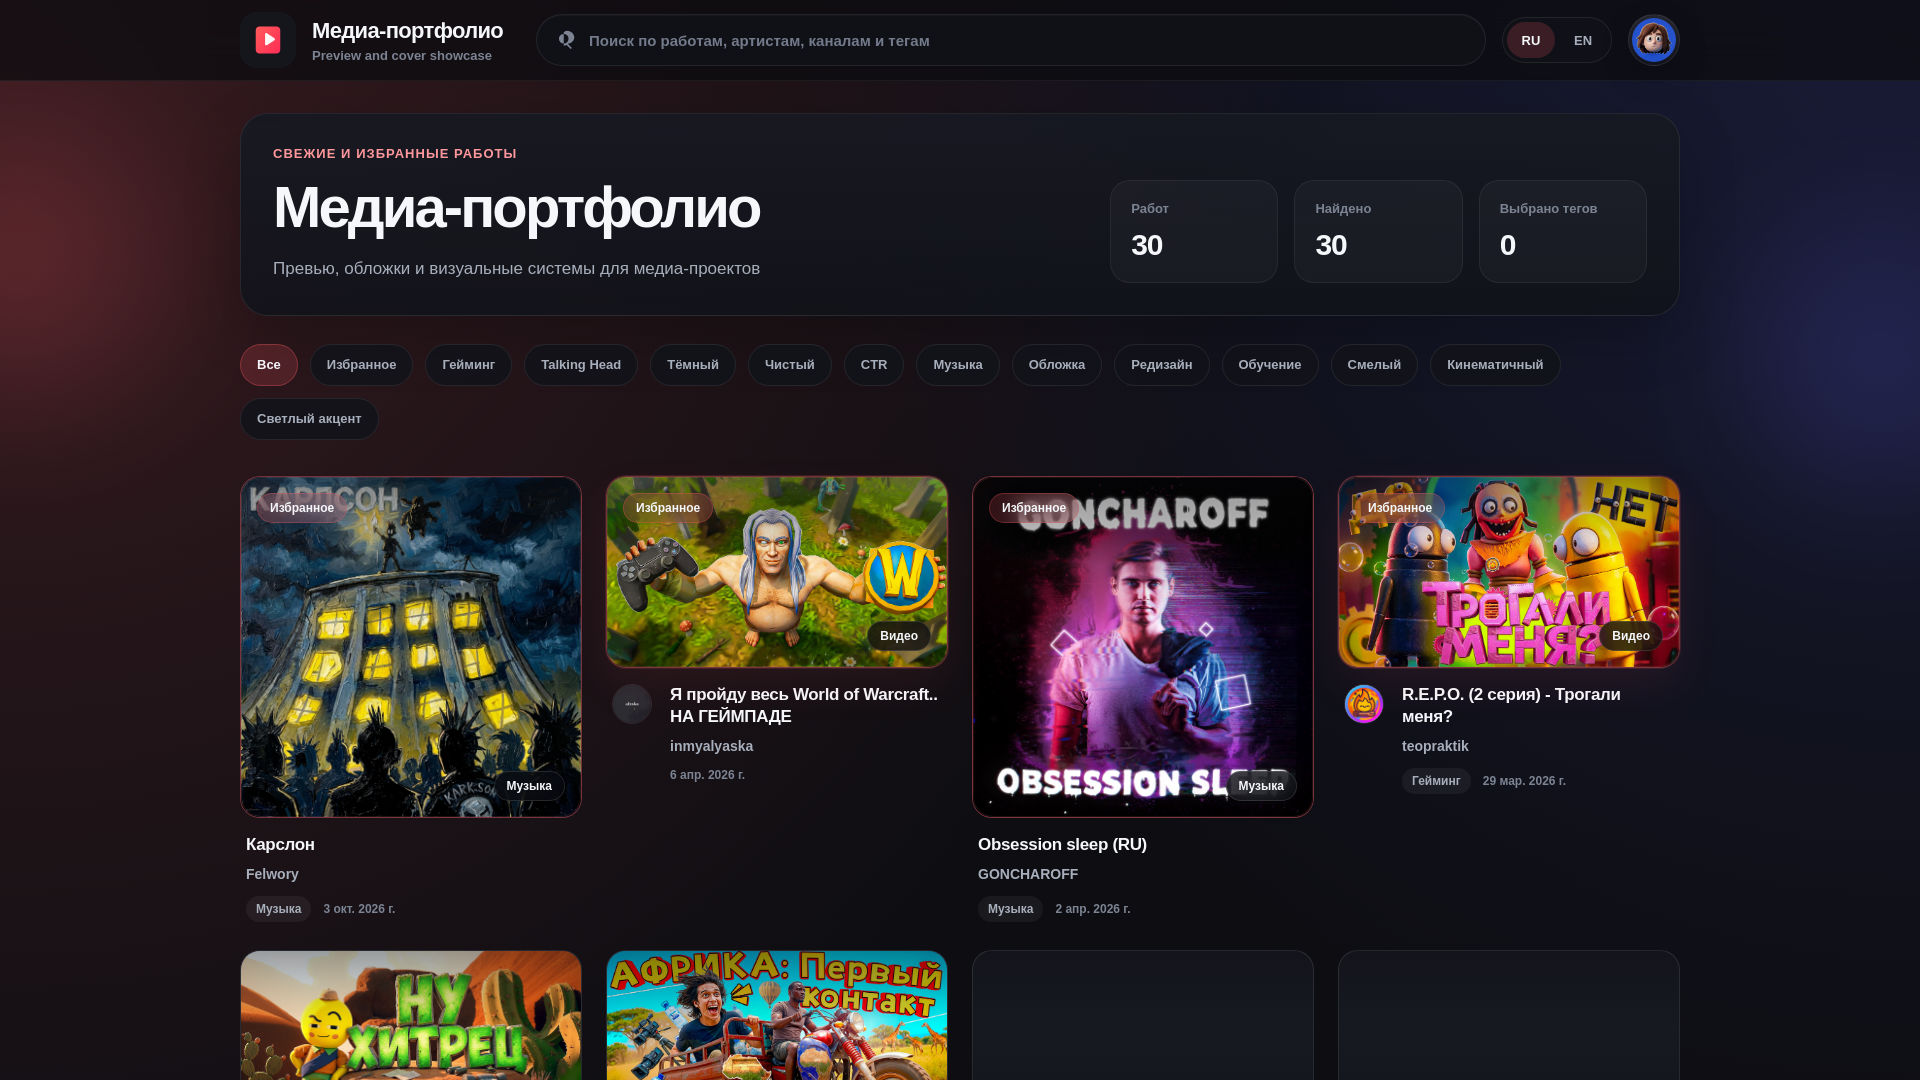Select the Все filter chip
The image size is (1920, 1080).
pyautogui.click(x=269, y=365)
